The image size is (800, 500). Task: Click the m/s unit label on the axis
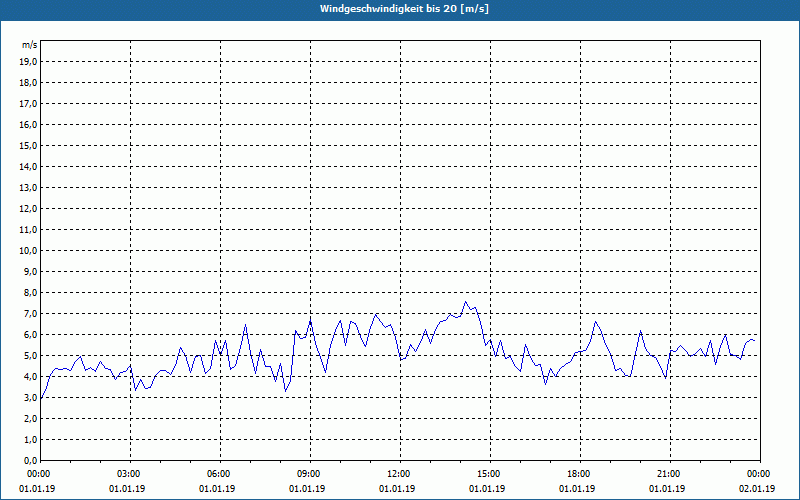pos(30,45)
